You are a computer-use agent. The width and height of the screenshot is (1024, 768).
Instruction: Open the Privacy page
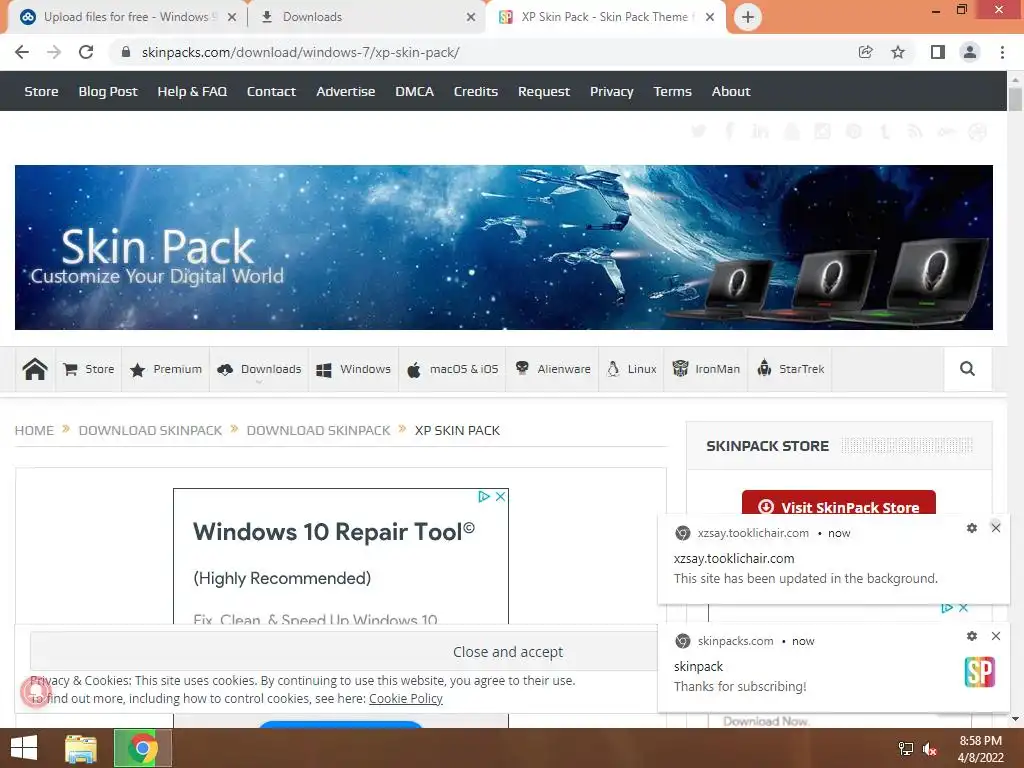[611, 91]
